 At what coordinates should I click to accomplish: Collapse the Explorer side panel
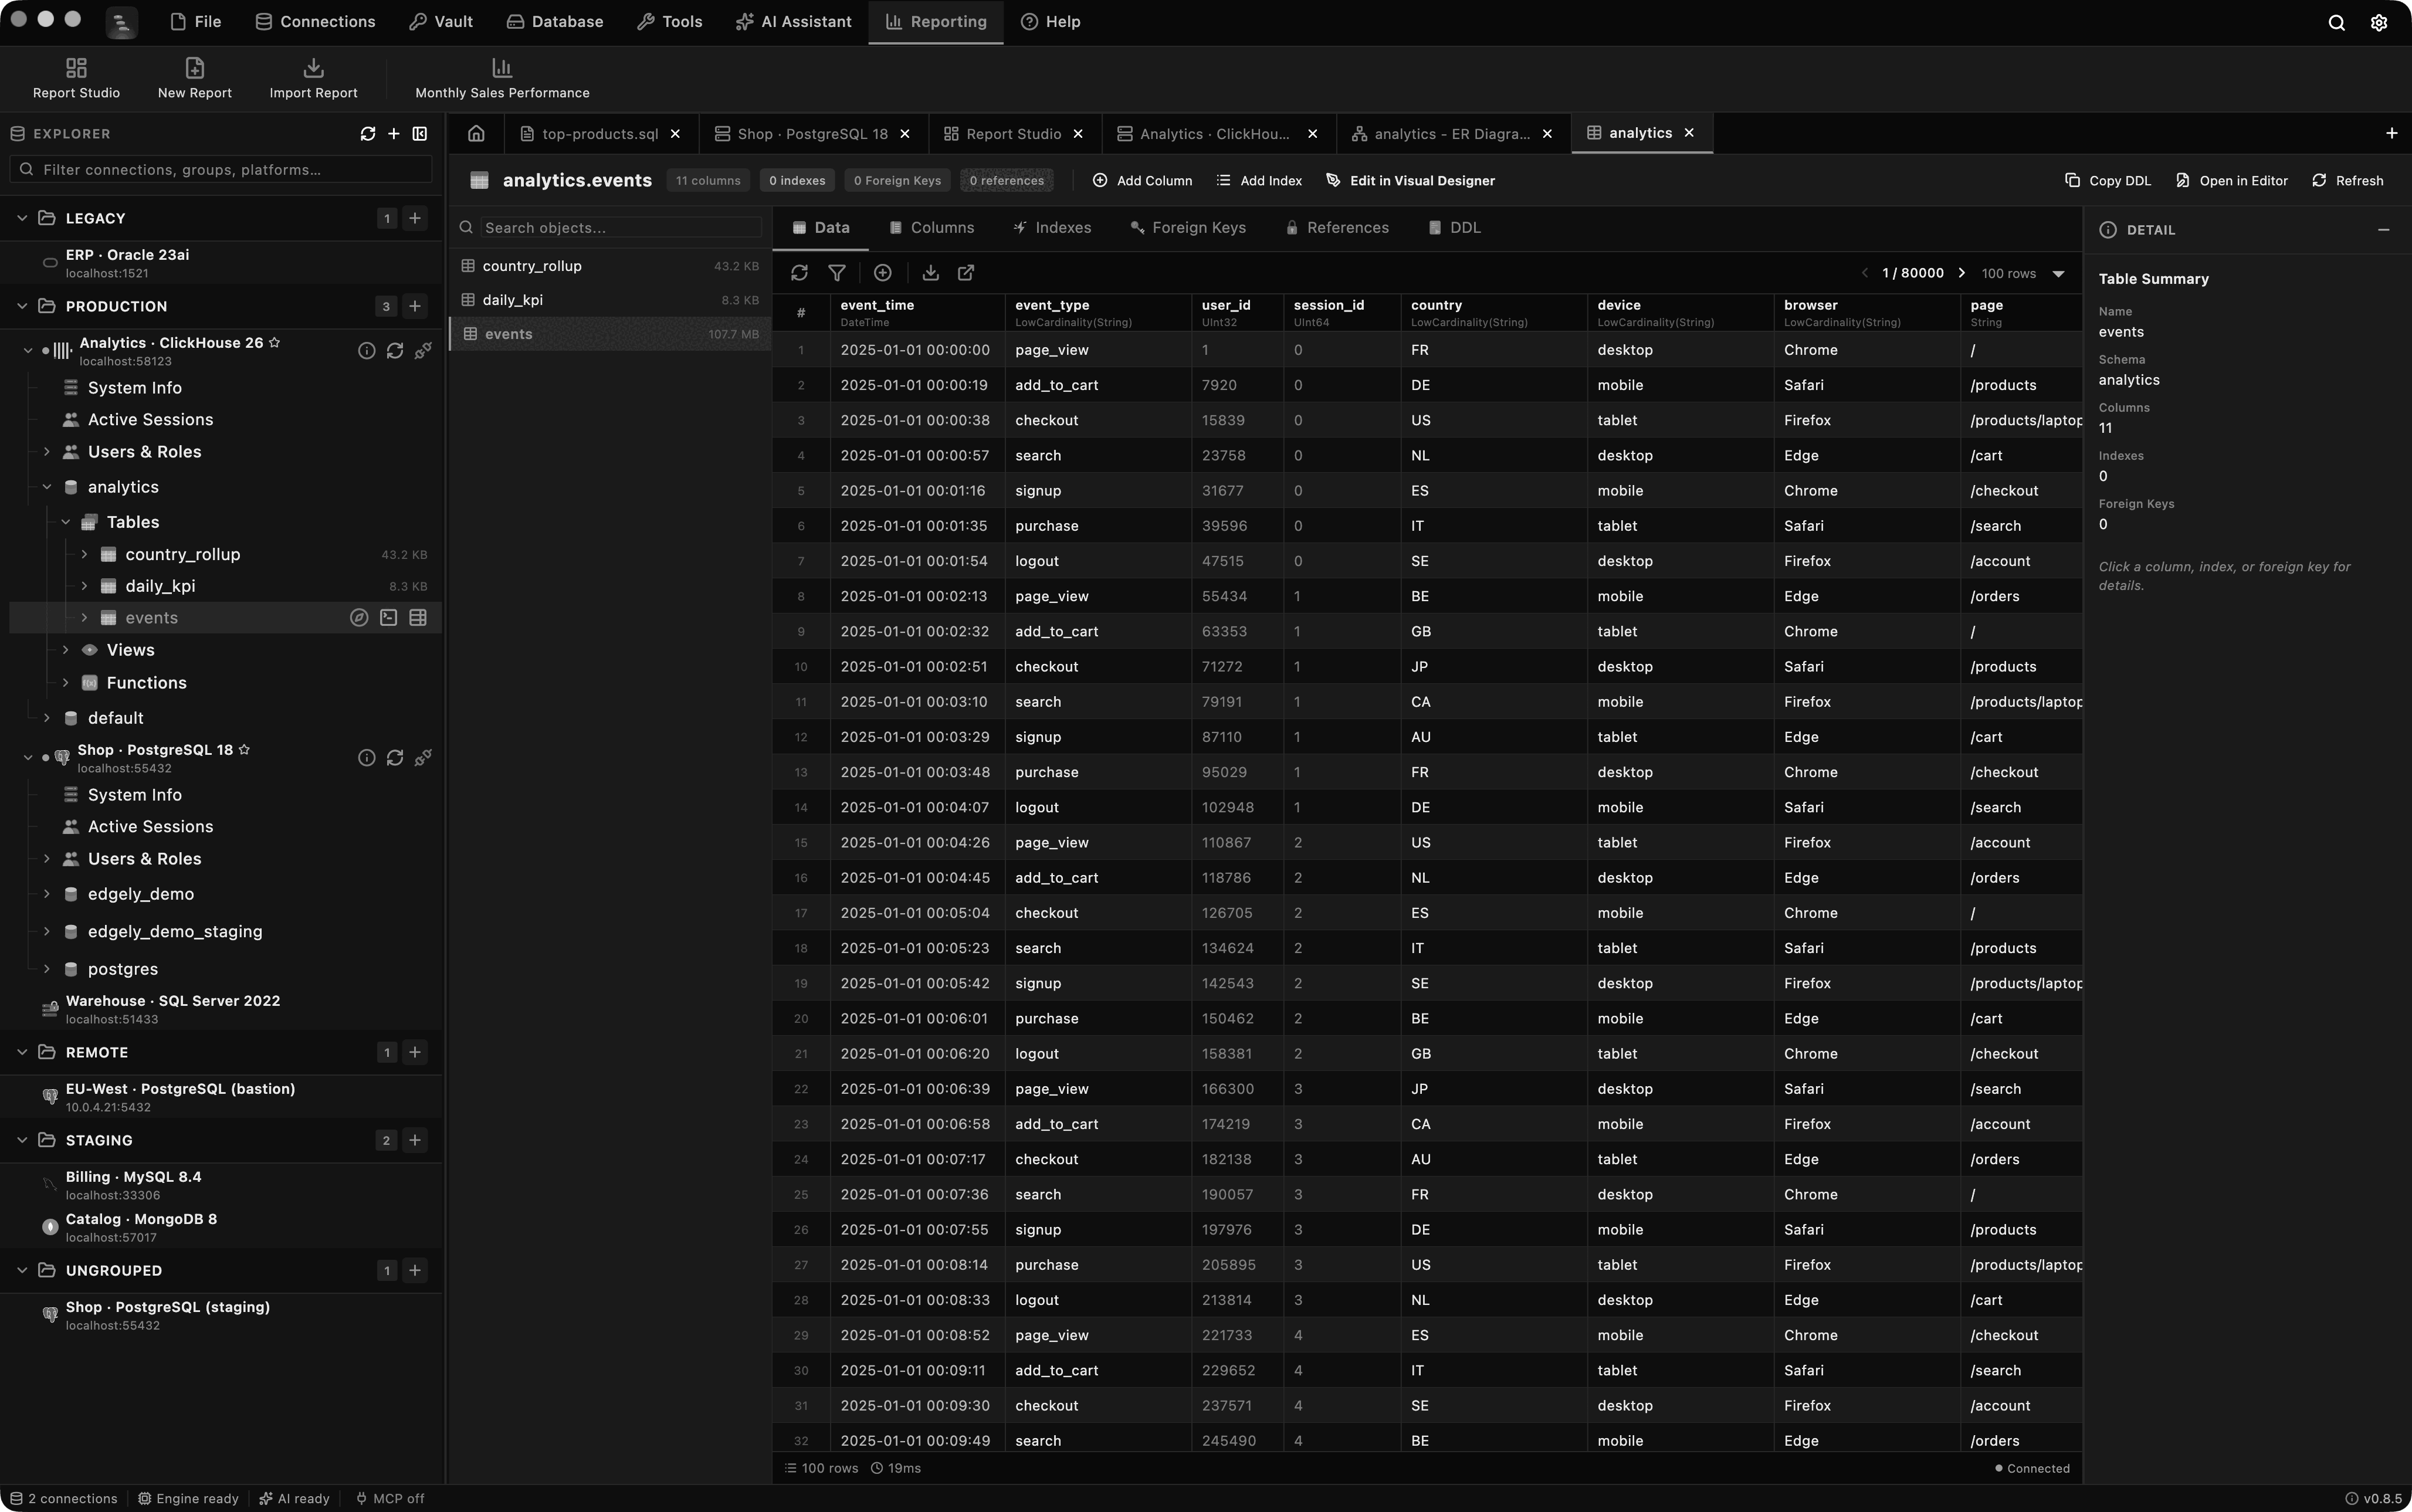click(x=420, y=134)
